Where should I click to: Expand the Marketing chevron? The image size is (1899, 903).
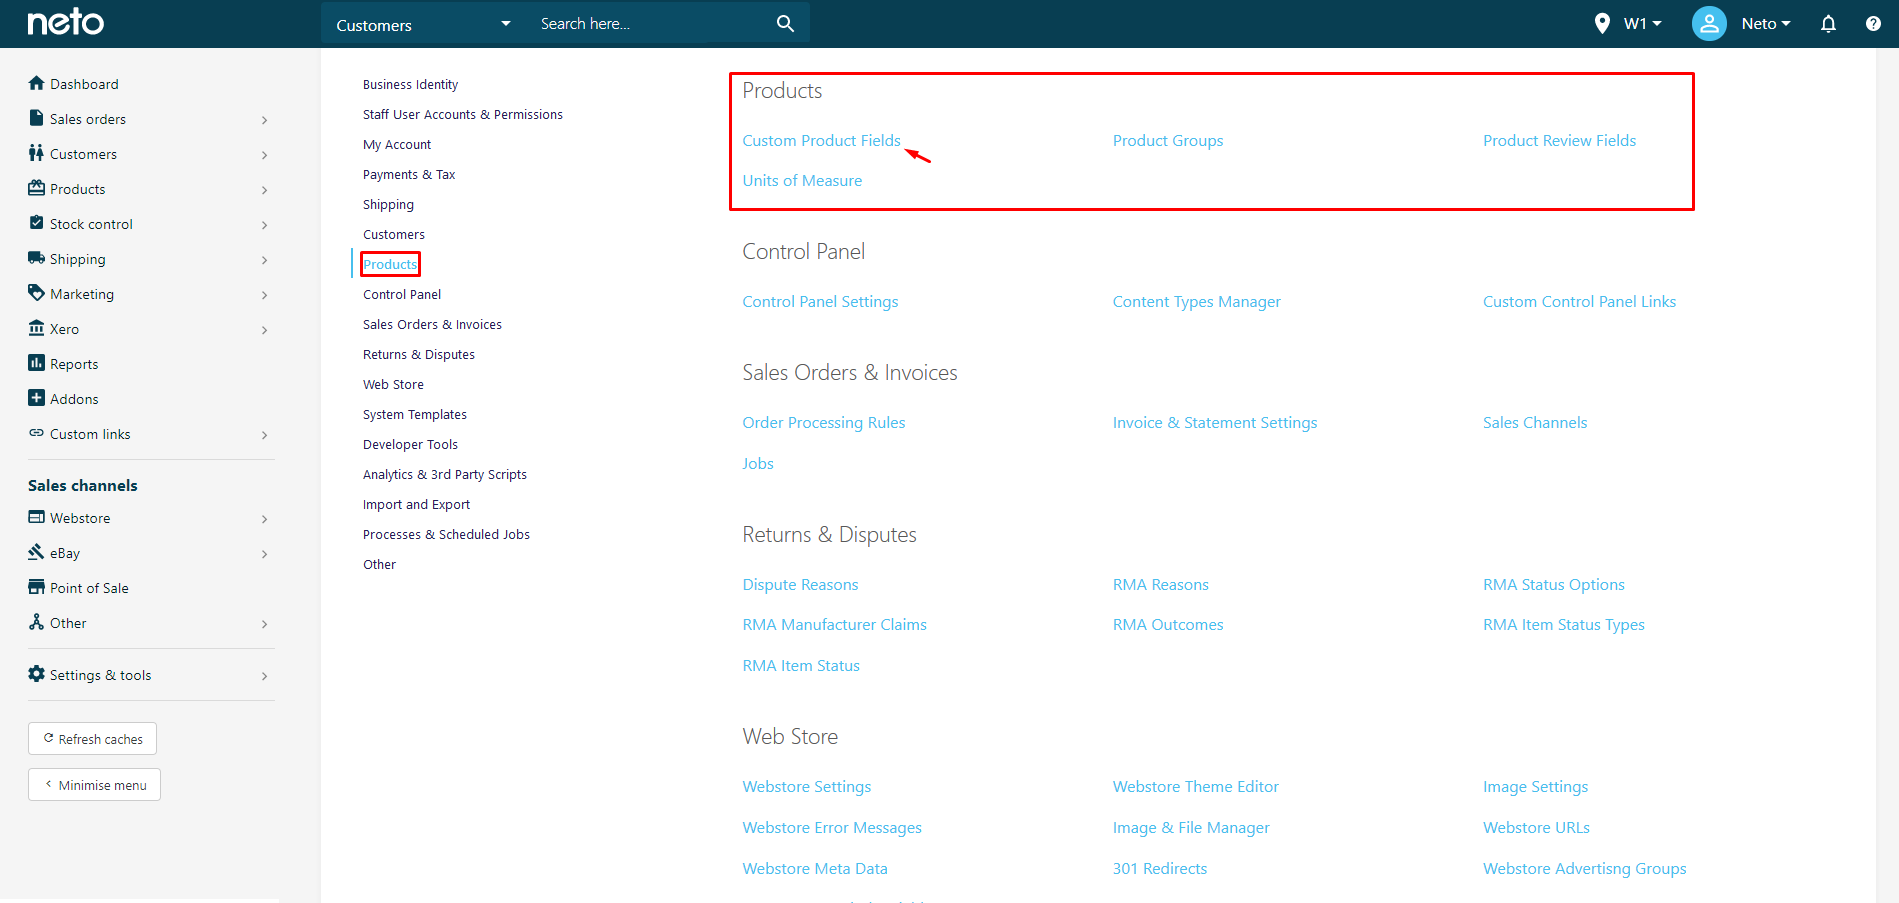click(264, 295)
